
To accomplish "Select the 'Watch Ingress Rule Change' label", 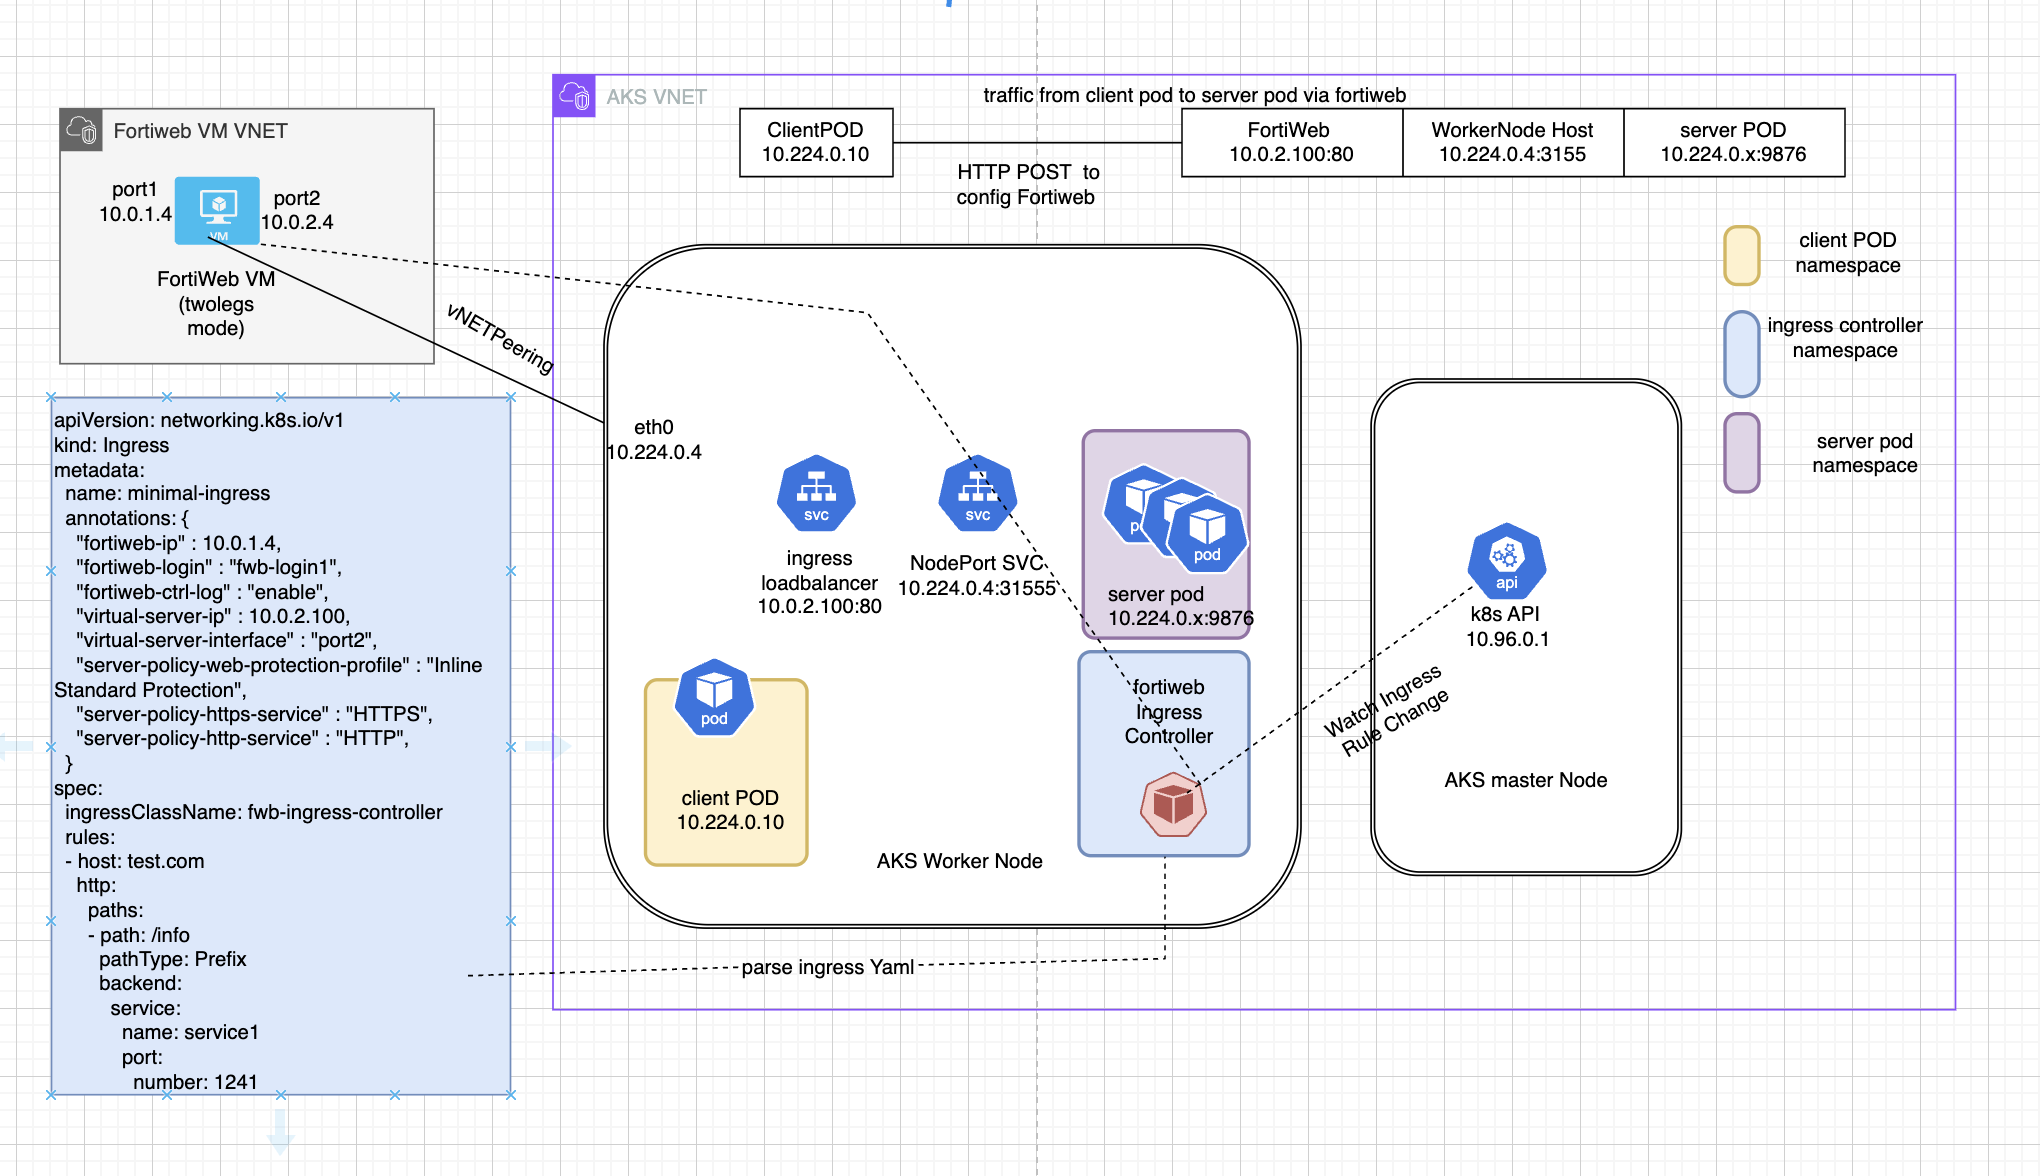I will [1386, 710].
